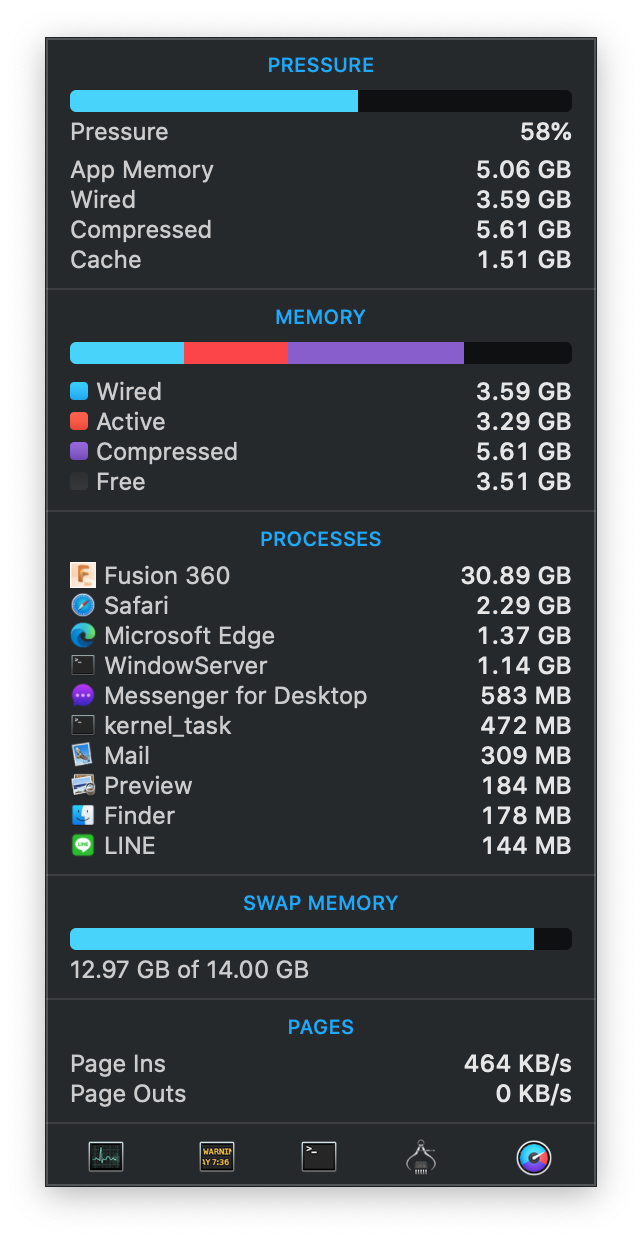The height and width of the screenshot is (1240, 642).
Task: Click the swap memory usage bar
Action: pos(321,939)
